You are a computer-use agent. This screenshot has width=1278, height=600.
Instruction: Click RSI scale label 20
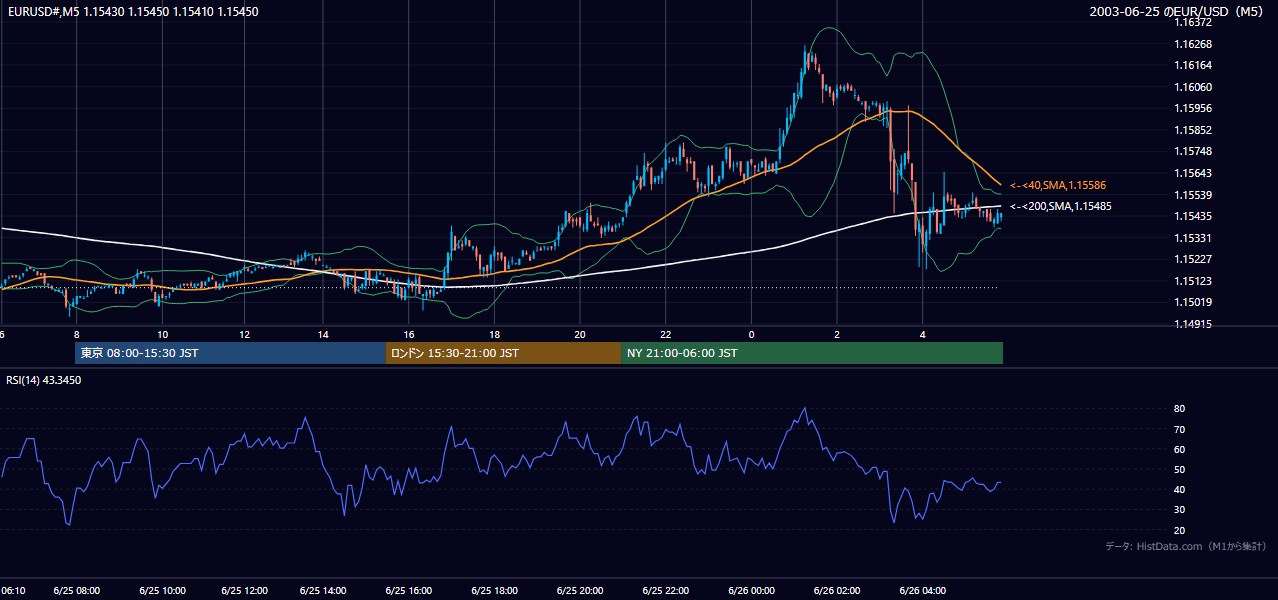tap(1180, 530)
